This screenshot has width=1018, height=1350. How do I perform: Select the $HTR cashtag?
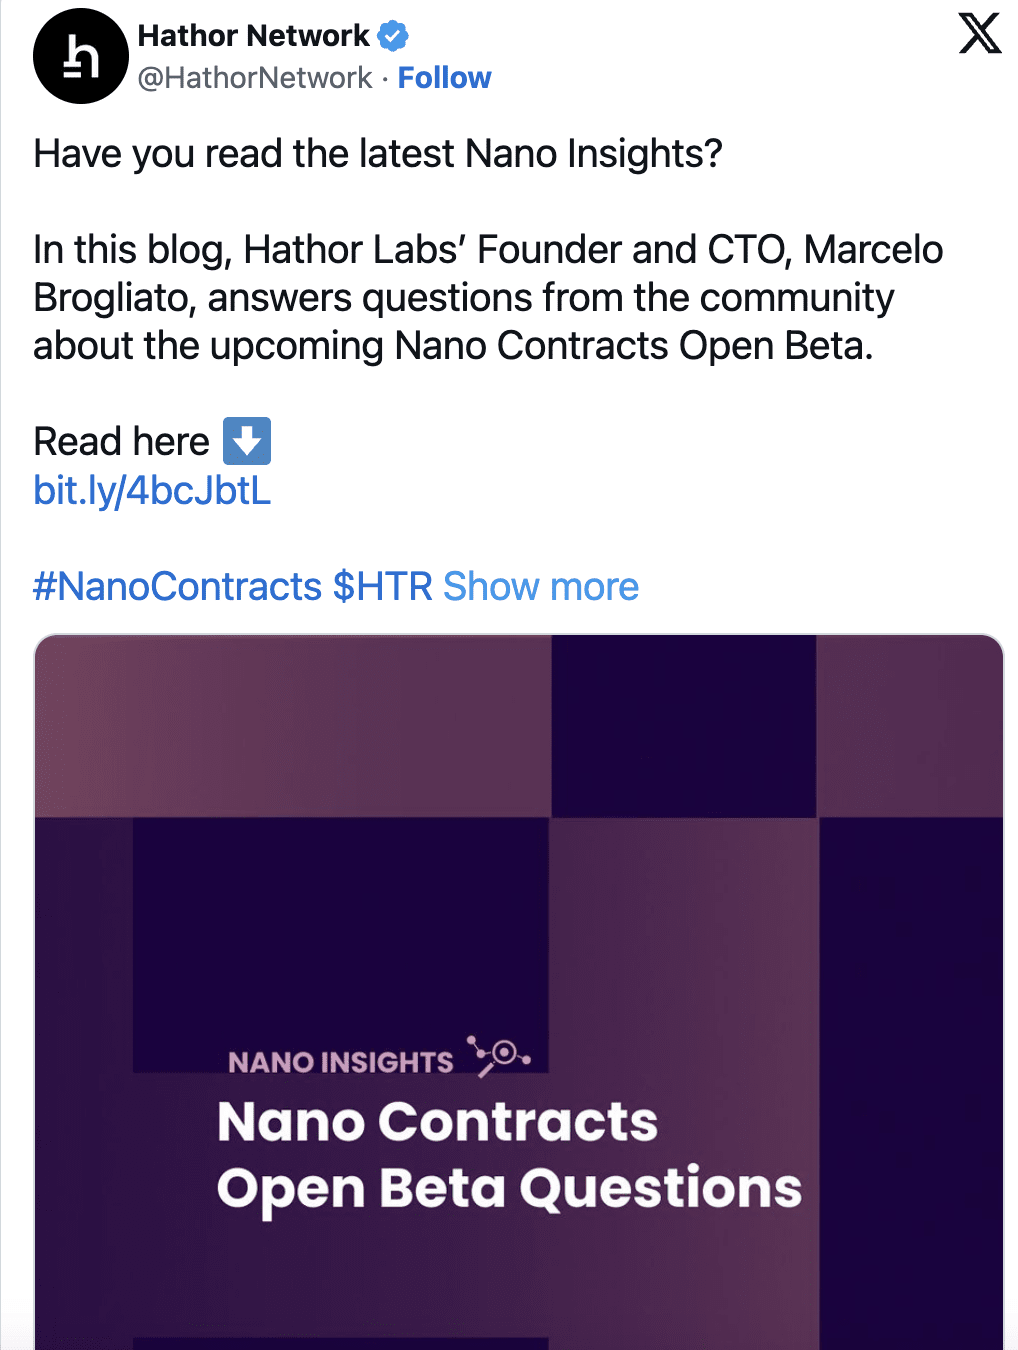tap(382, 587)
